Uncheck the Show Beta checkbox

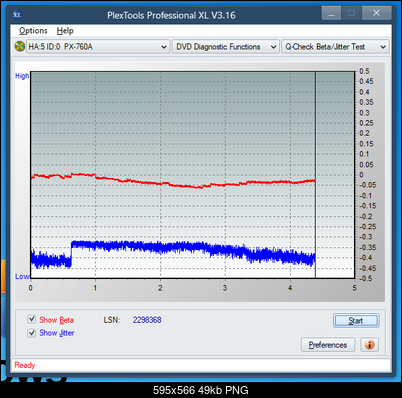coord(32,319)
